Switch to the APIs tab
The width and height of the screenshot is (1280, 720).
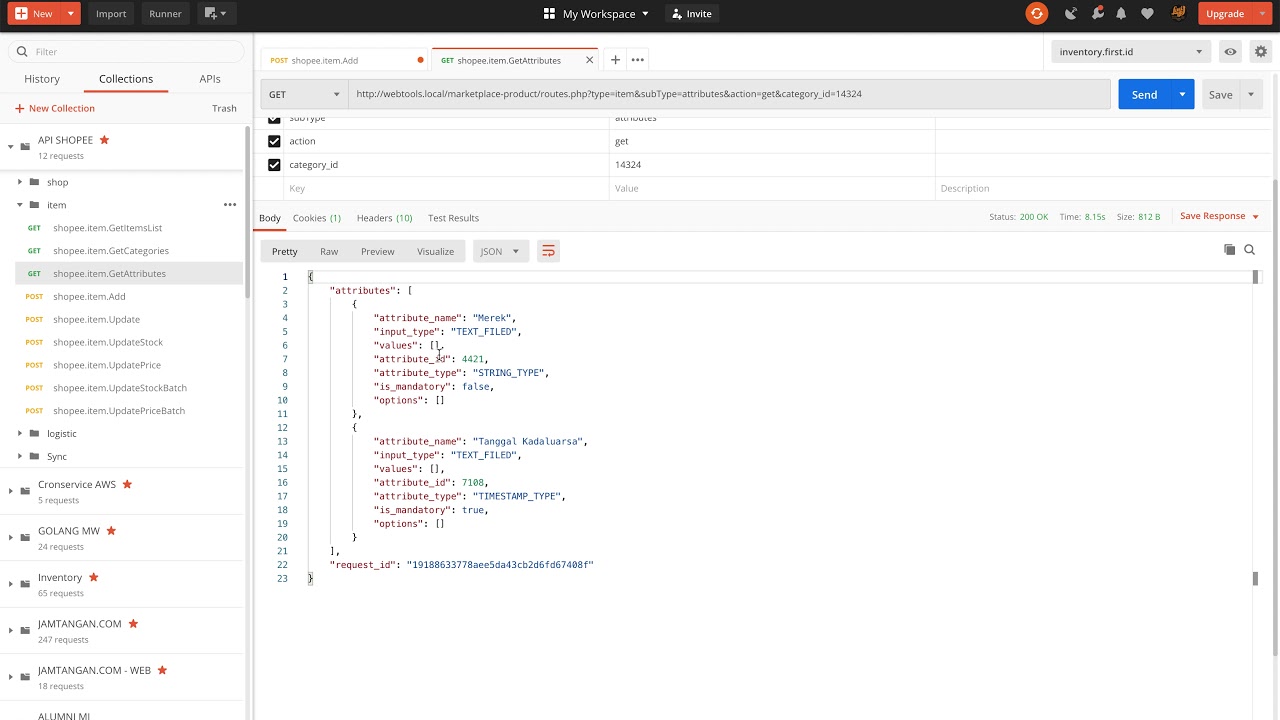(210, 79)
